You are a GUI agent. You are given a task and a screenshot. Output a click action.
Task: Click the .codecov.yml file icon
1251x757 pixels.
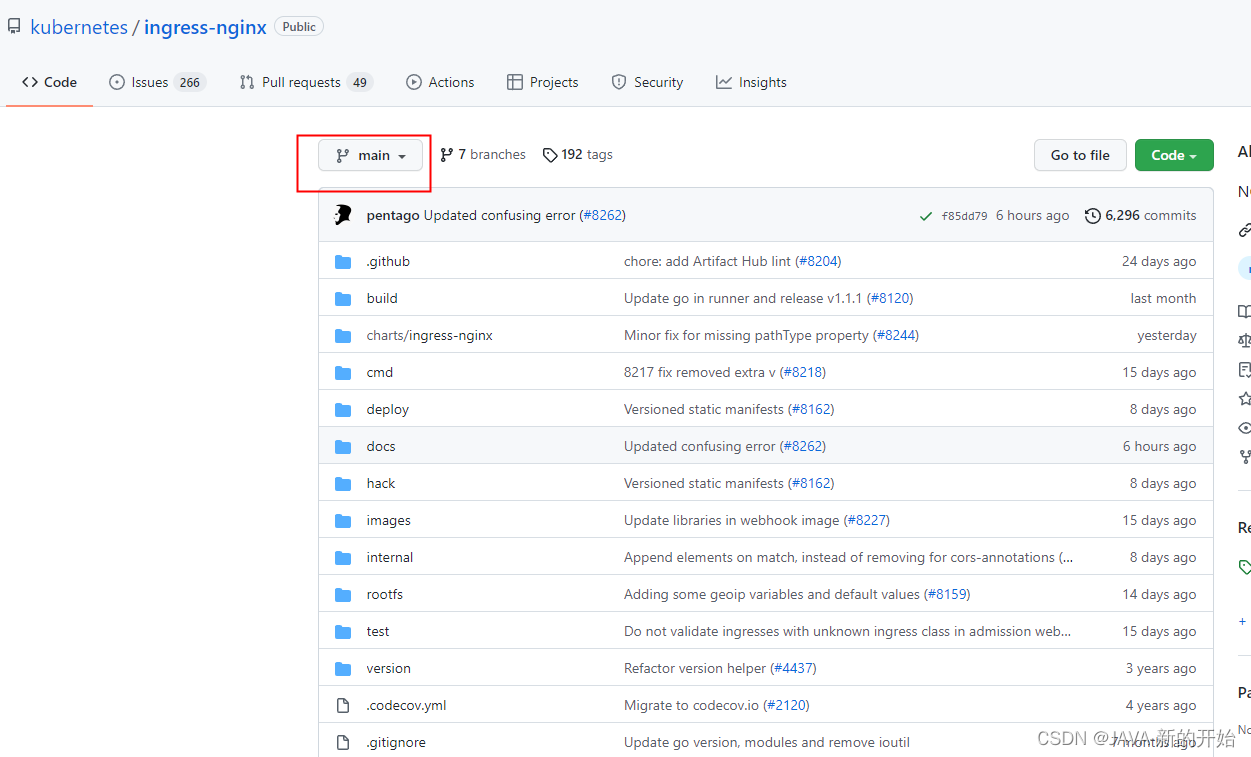pyautogui.click(x=343, y=705)
